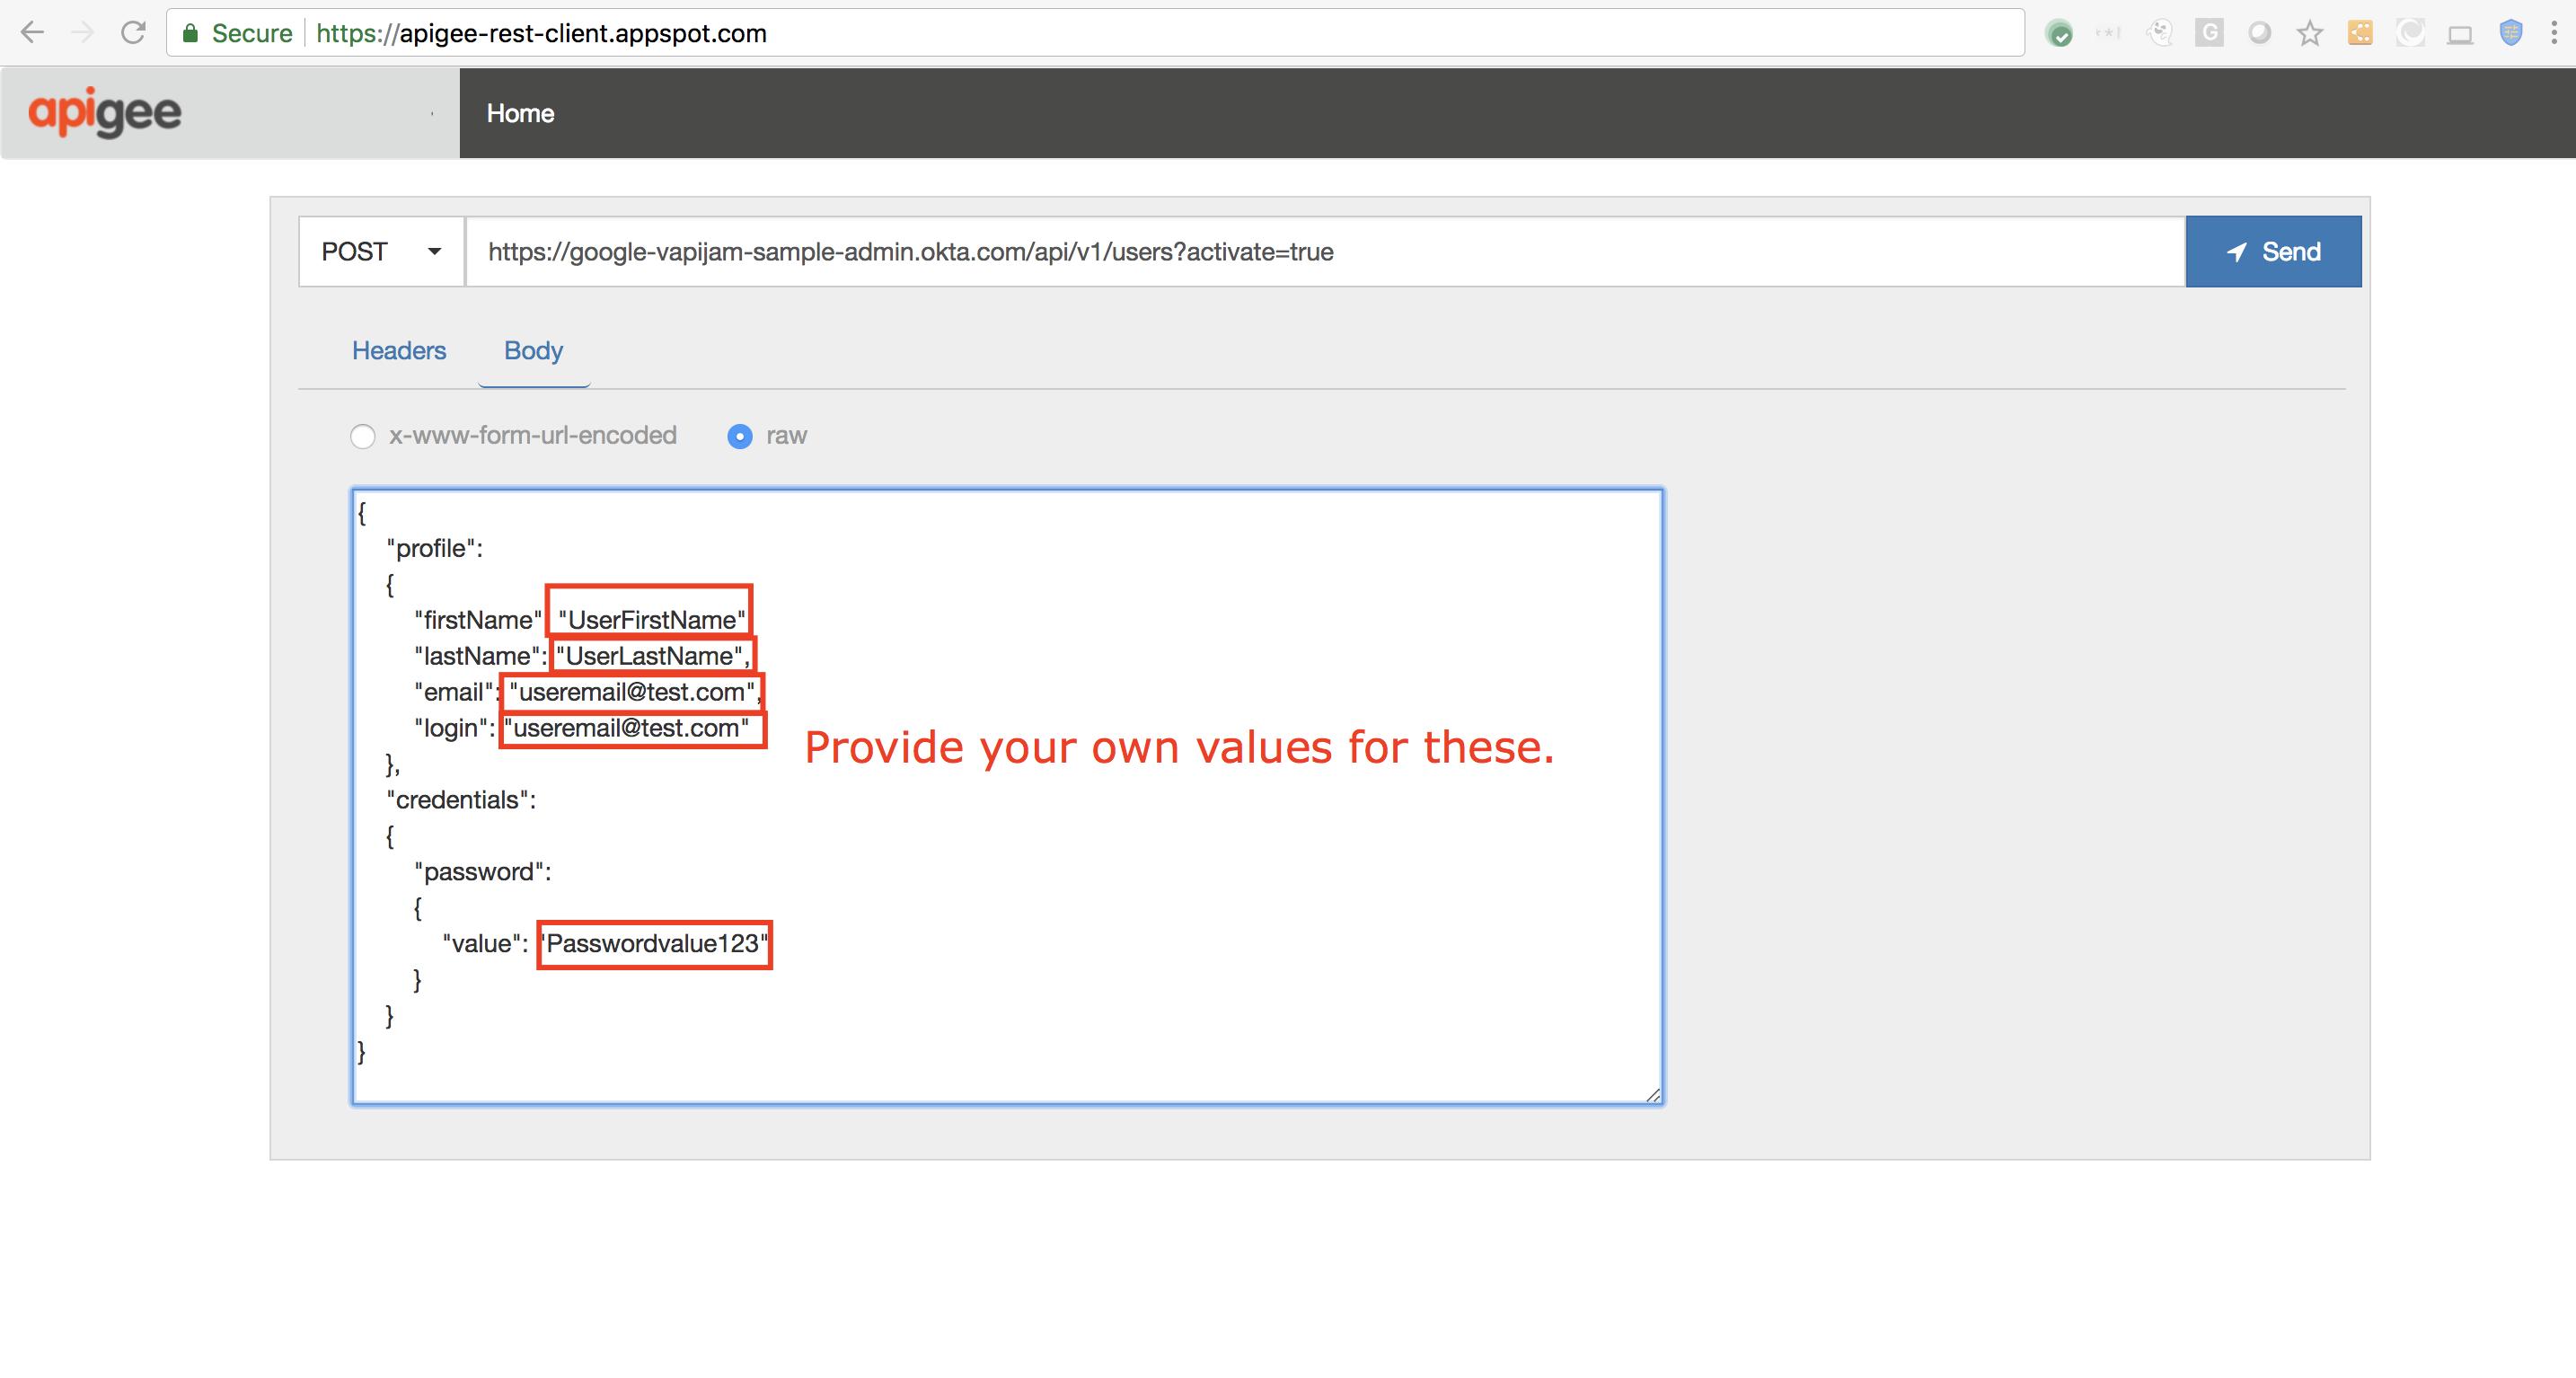
Task: Select the x-www-form-url-encoded radio option
Action: pos(363,436)
